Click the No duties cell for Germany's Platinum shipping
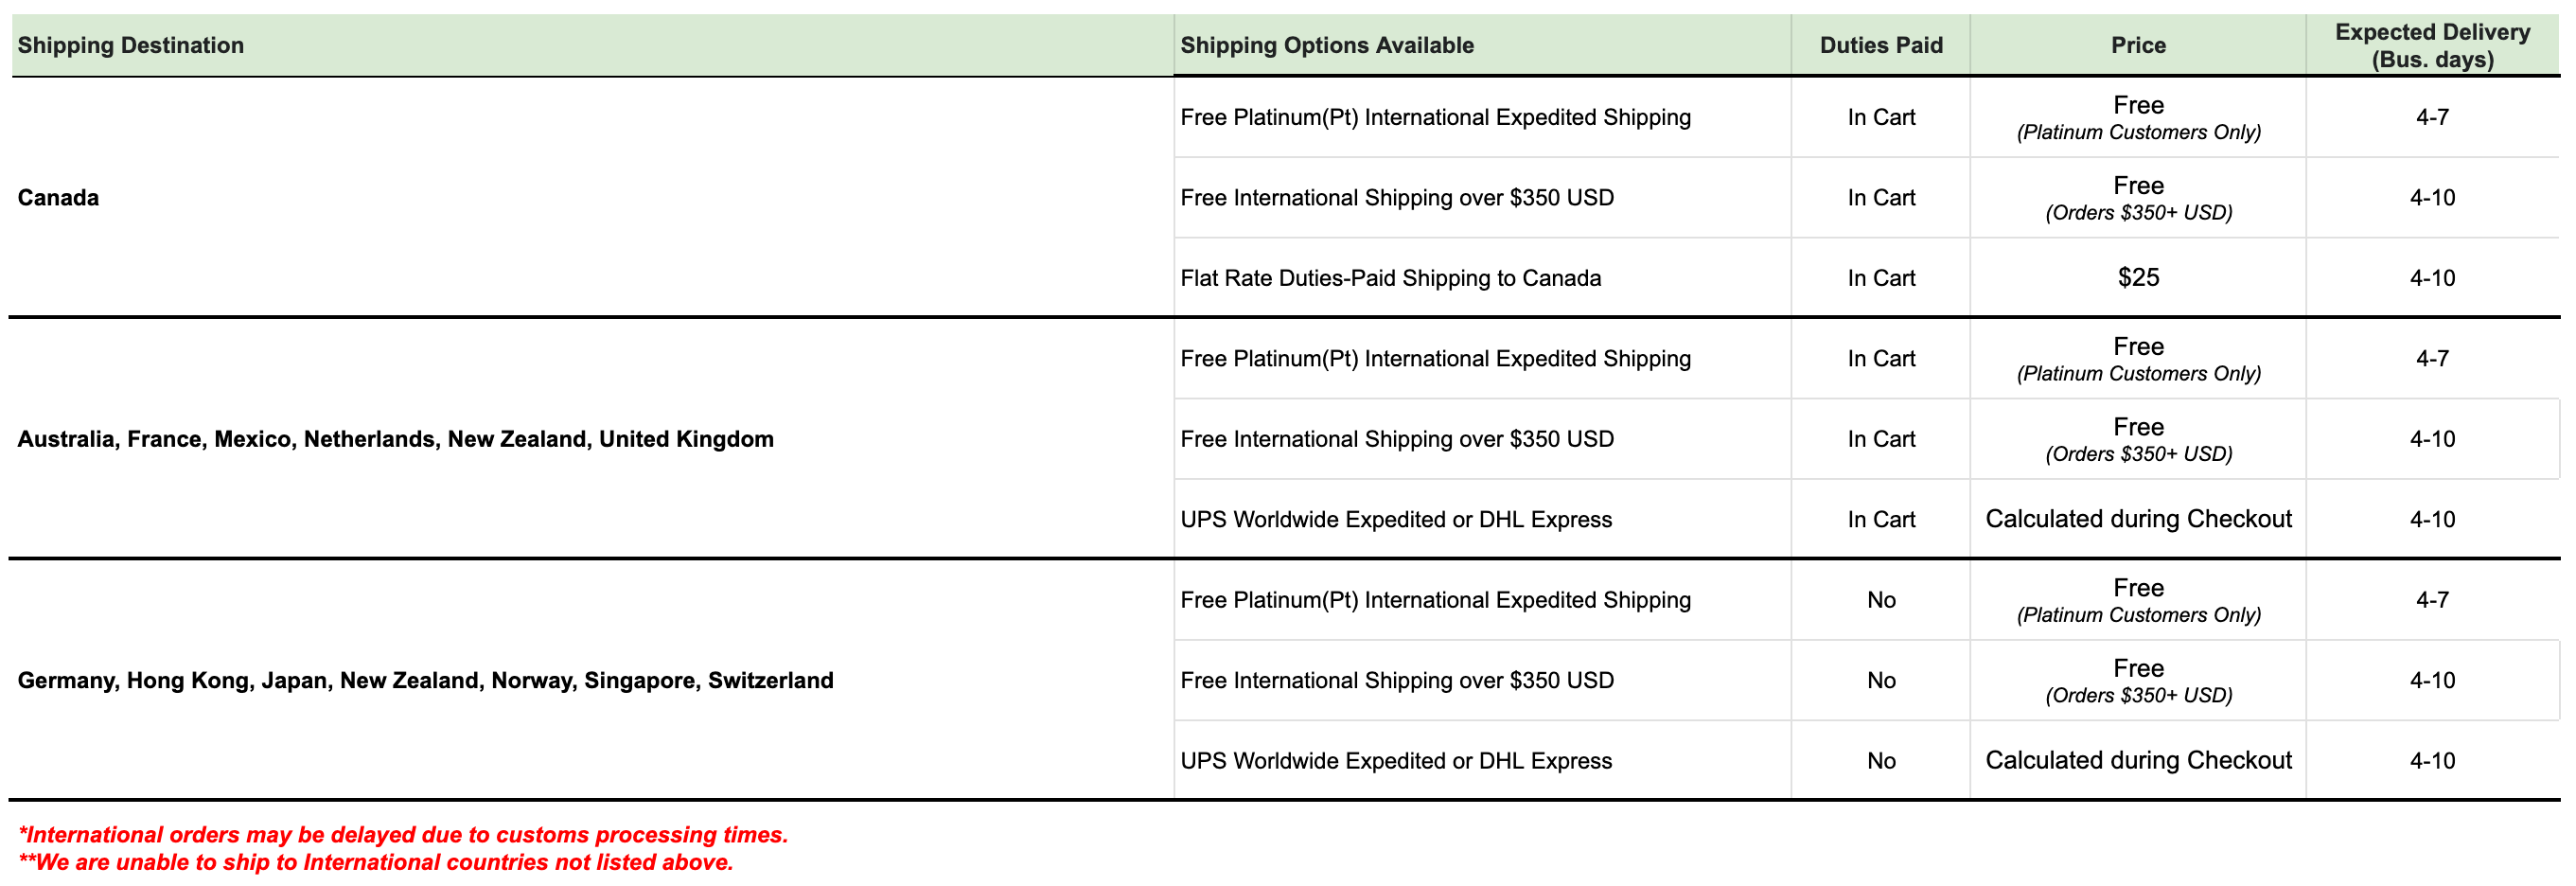 1880,600
